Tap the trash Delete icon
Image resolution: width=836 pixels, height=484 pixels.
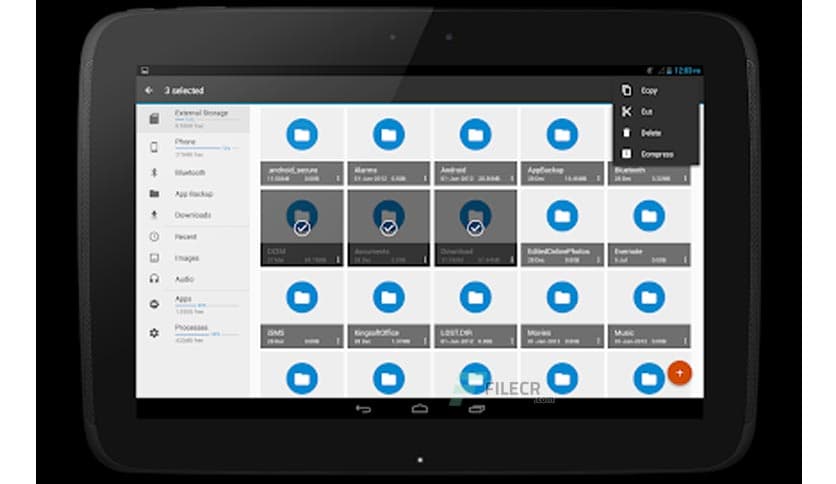click(x=626, y=133)
